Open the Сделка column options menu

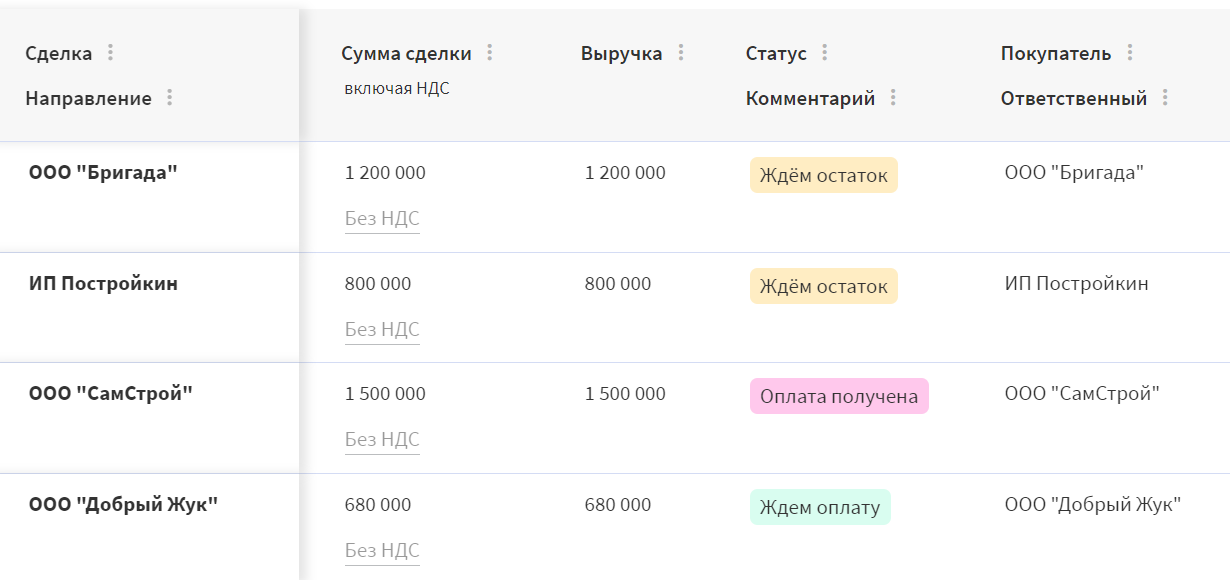[x=110, y=53]
